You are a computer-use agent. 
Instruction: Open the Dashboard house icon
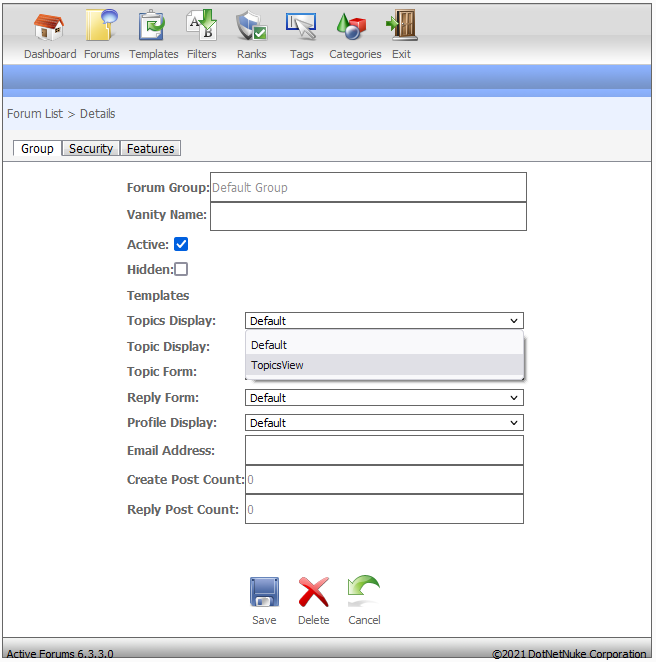click(49, 26)
